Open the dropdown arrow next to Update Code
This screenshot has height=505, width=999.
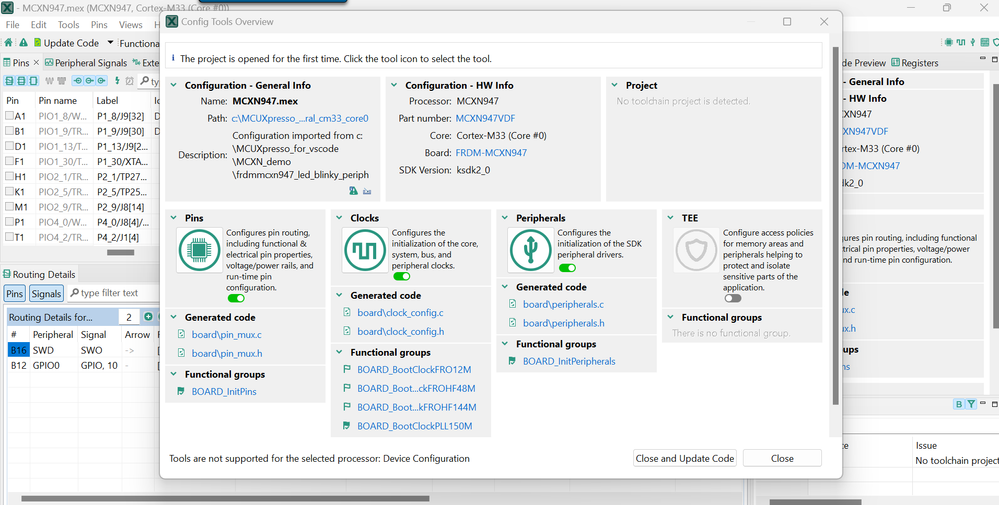point(110,43)
